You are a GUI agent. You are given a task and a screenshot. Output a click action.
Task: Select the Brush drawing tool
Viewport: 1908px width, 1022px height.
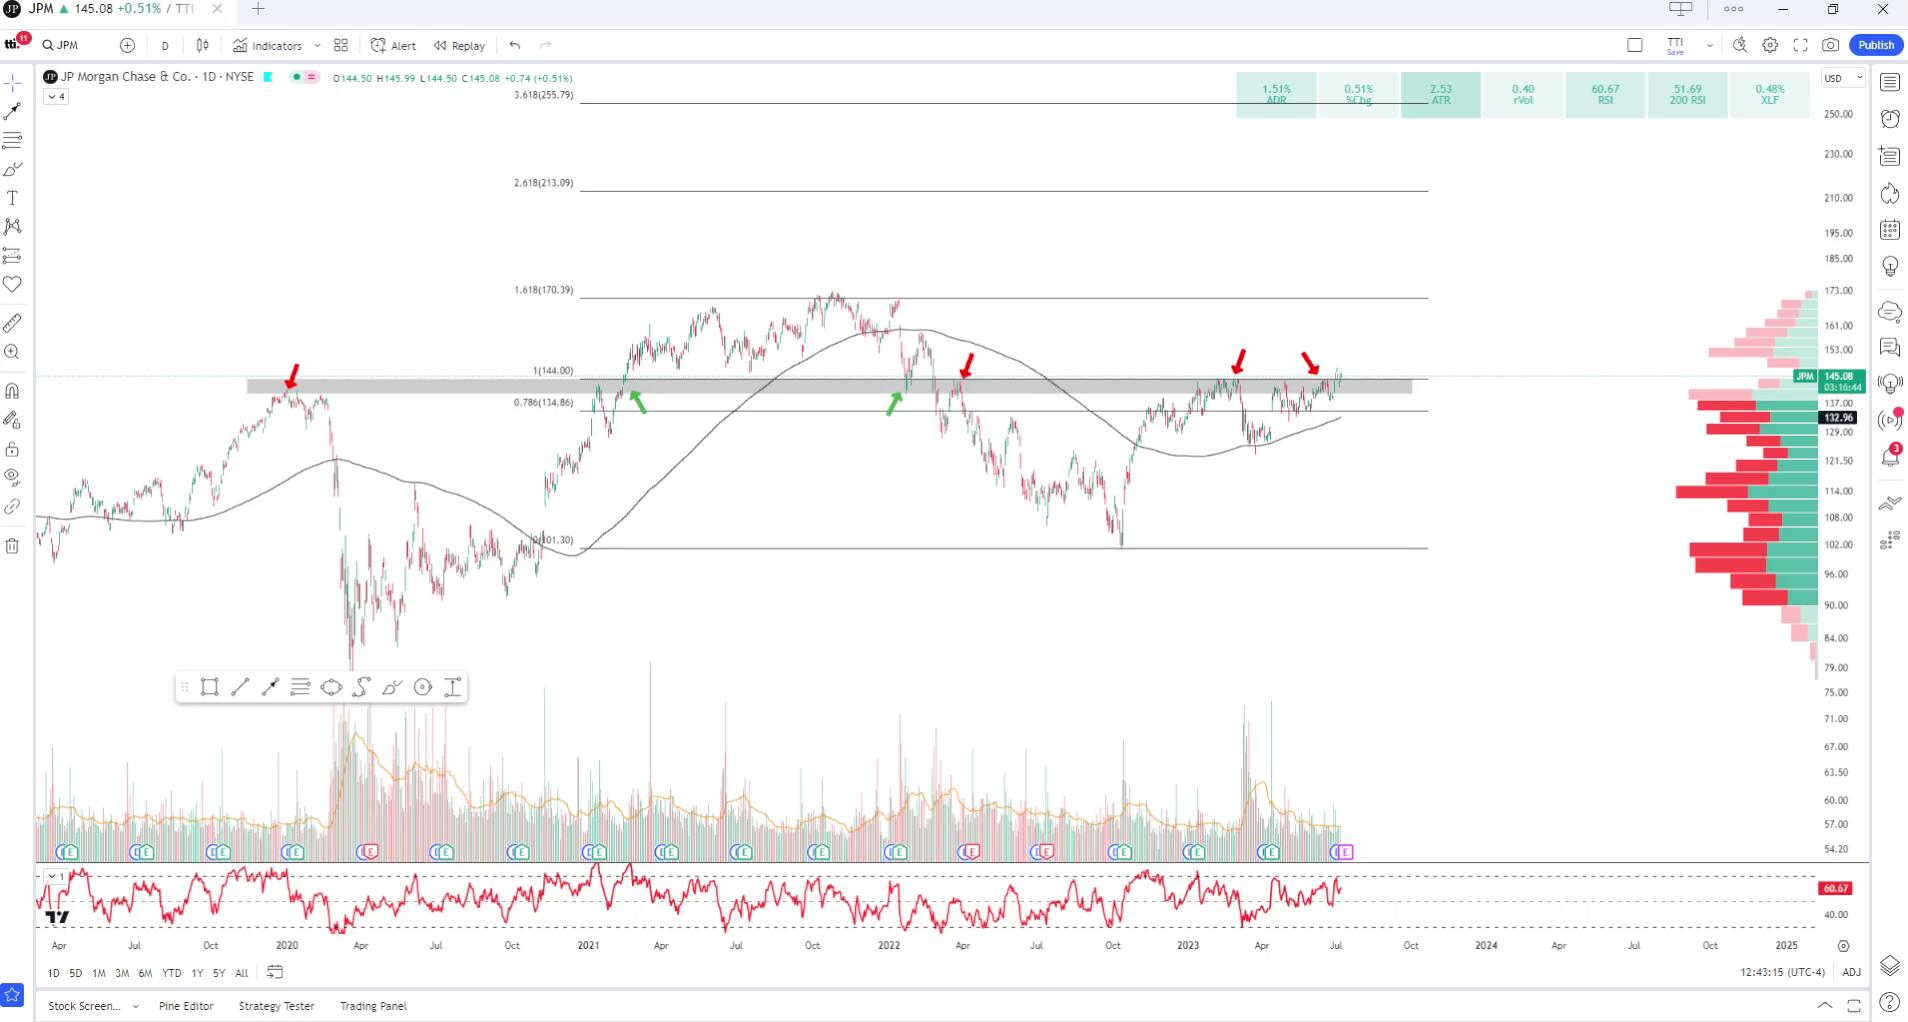[x=12, y=169]
